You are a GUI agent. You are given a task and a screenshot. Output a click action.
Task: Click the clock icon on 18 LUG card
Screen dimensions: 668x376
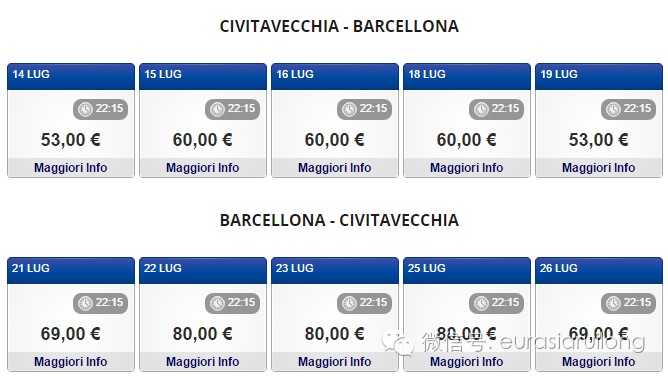[x=481, y=109]
